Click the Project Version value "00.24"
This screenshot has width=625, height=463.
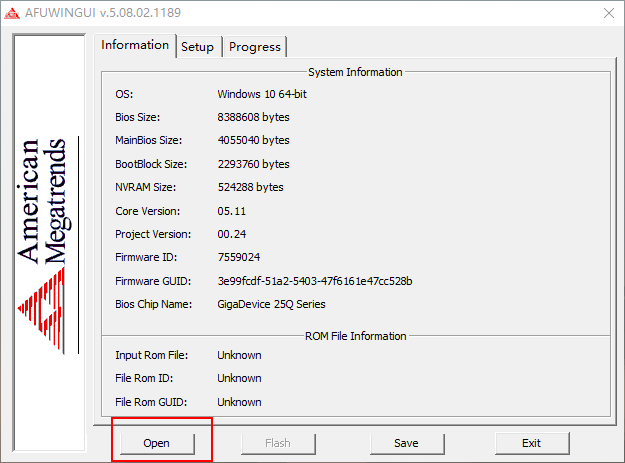232,234
